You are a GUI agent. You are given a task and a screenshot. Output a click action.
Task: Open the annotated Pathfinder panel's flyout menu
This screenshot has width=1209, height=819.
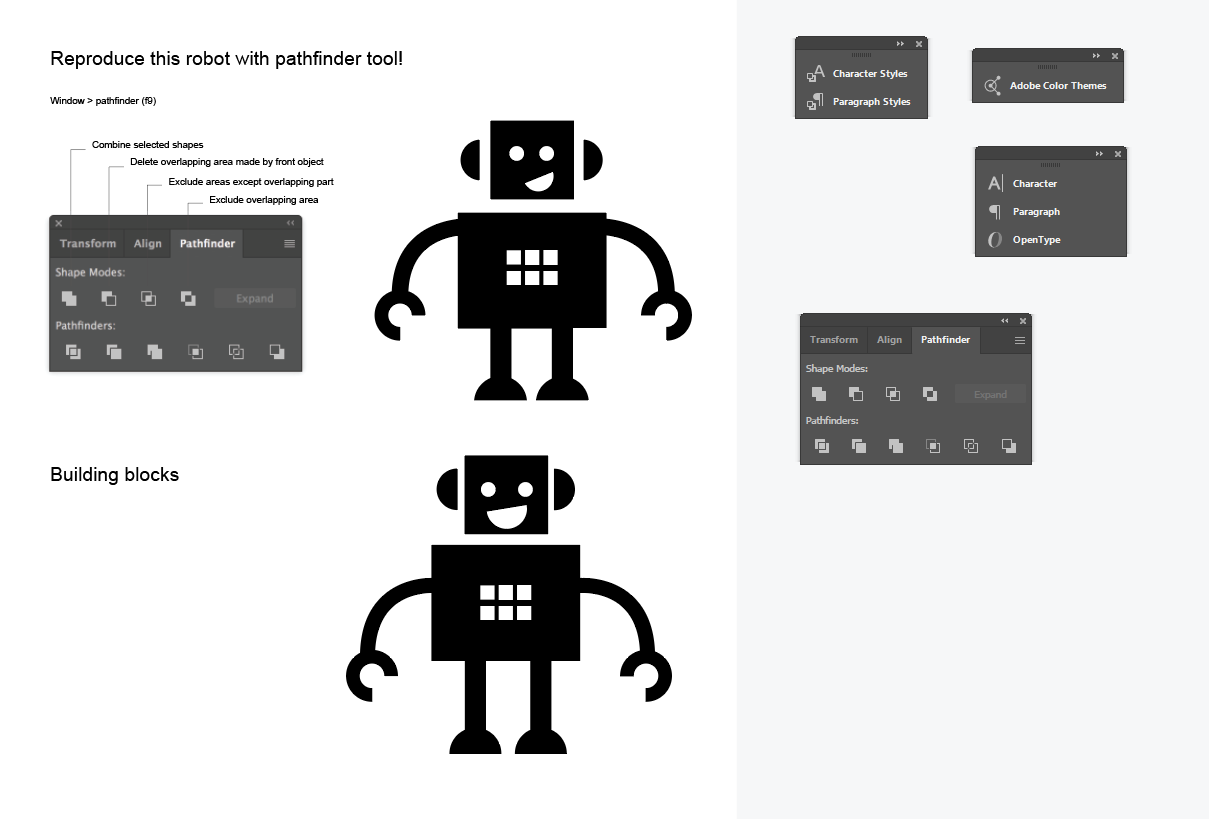(x=290, y=243)
